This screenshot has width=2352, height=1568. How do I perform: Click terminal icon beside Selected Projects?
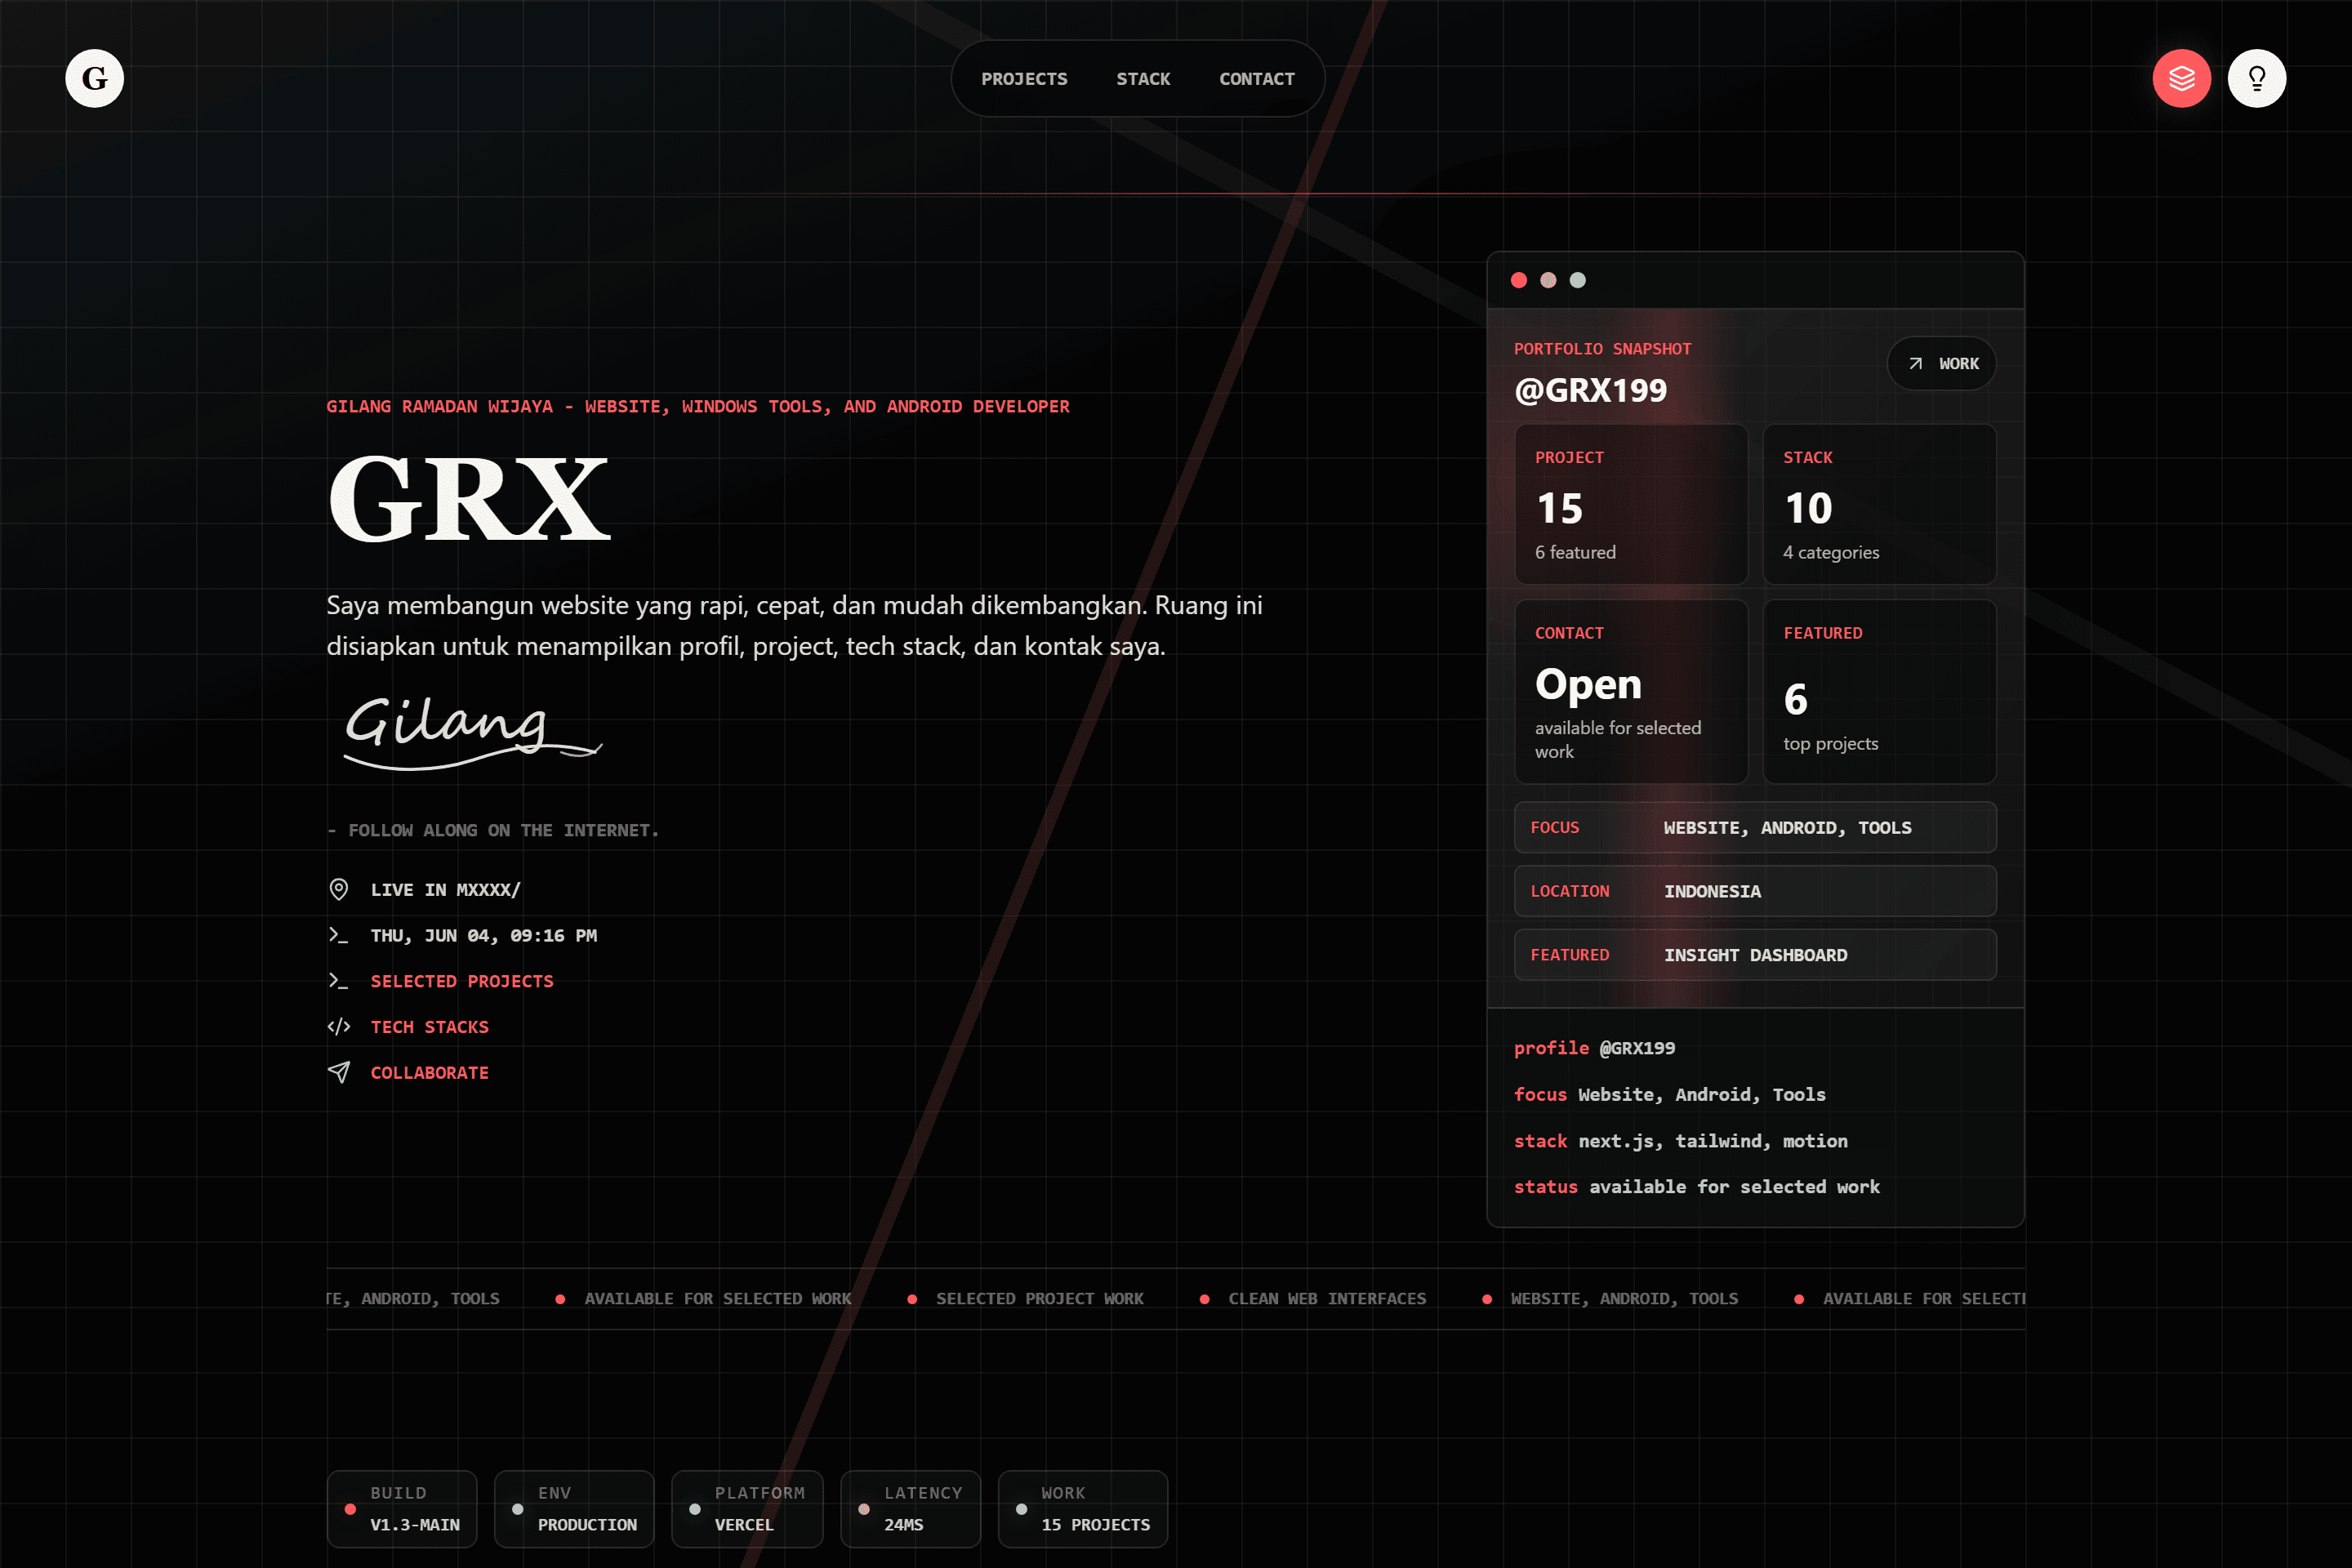339,981
